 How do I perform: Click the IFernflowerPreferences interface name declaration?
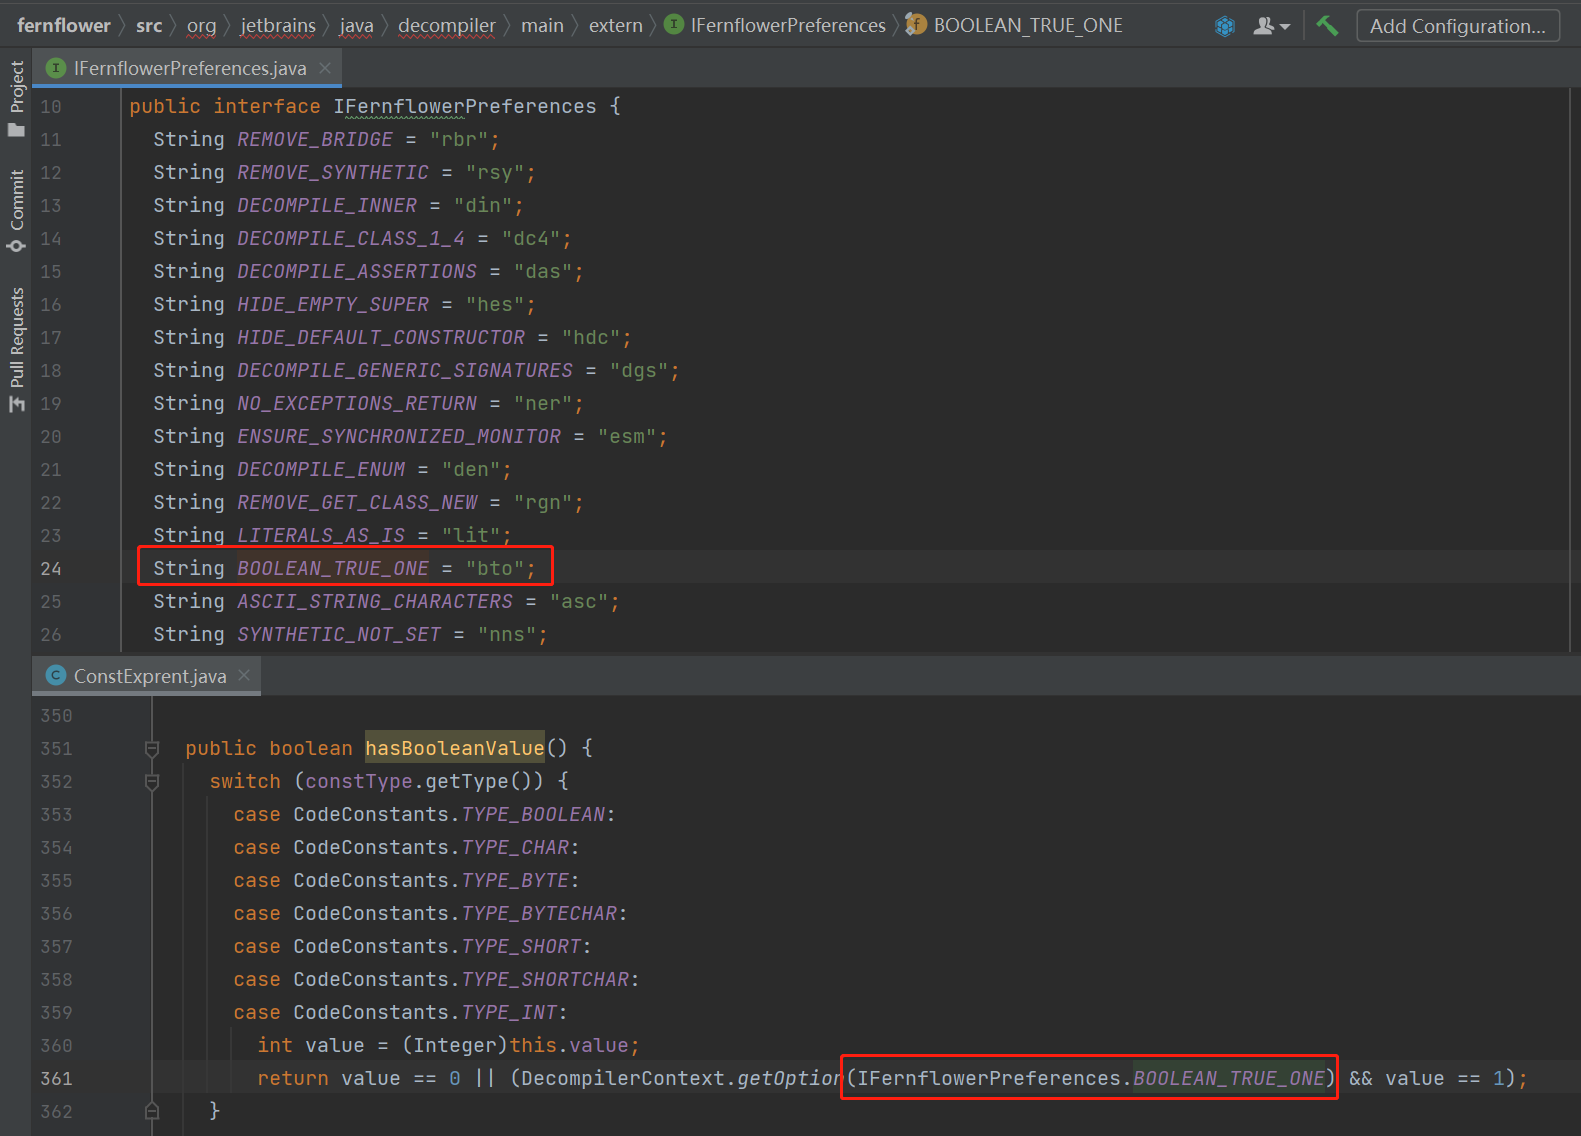[x=465, y=106]
